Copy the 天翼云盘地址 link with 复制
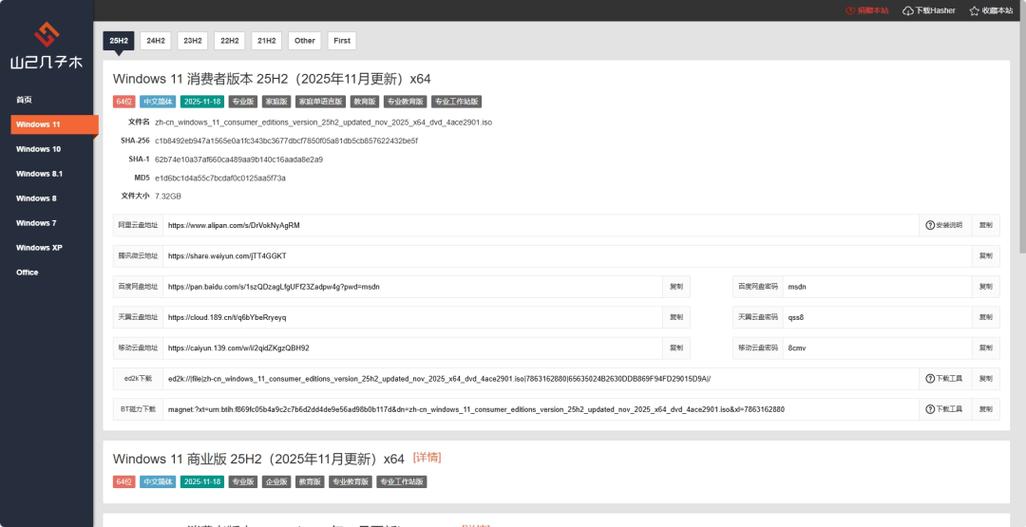 pos(676,318)
